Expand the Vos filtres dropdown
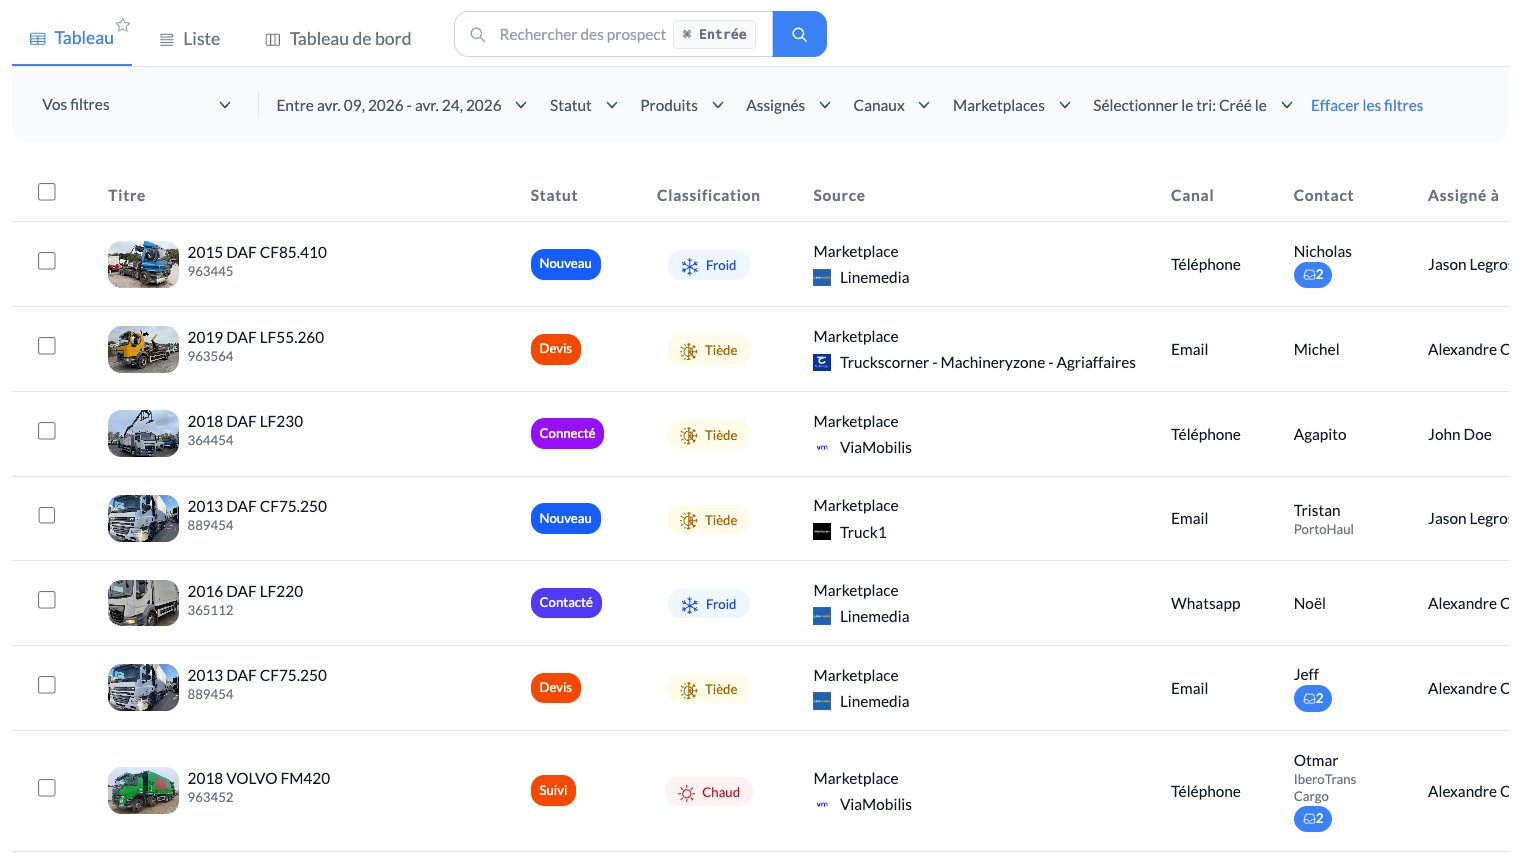Viewport: 1534px width, 859px height. pos(136,105)
